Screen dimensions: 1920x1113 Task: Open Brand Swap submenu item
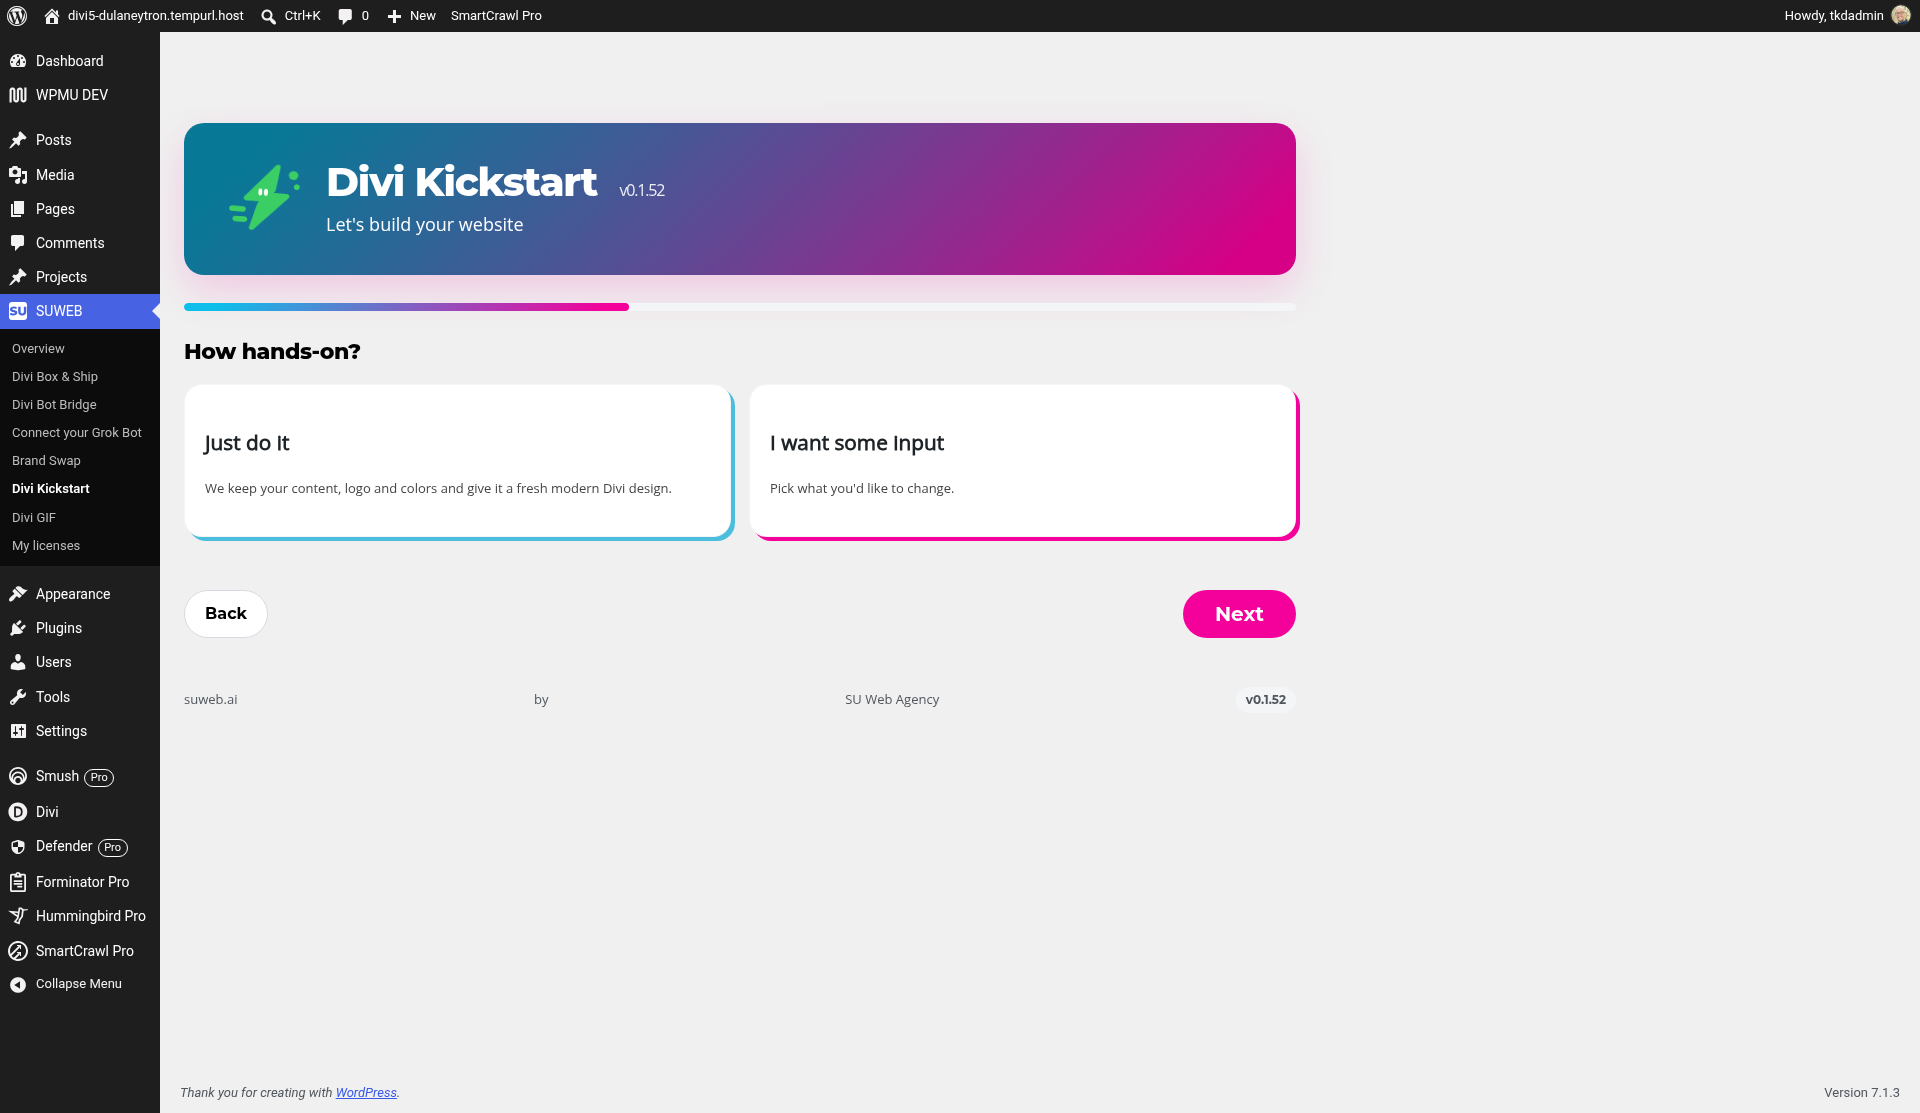click(x=46, y=461)
